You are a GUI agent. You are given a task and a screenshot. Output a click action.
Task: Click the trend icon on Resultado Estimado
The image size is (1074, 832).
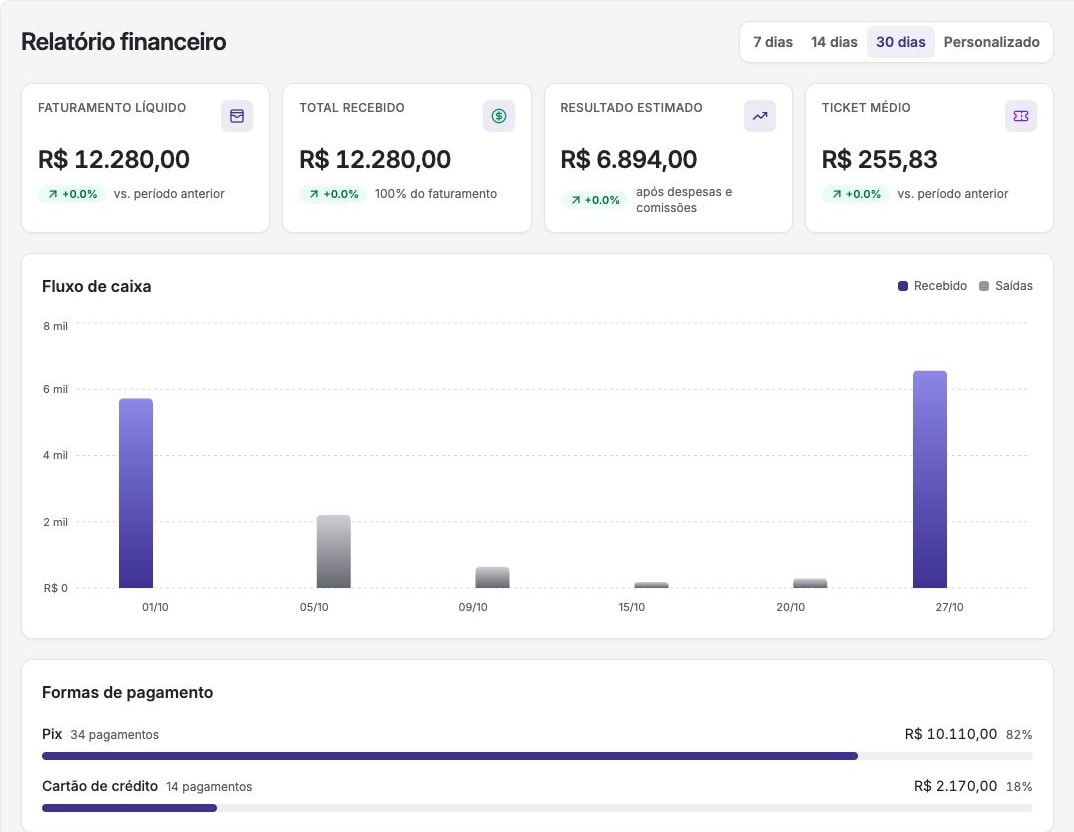point(760,116)
